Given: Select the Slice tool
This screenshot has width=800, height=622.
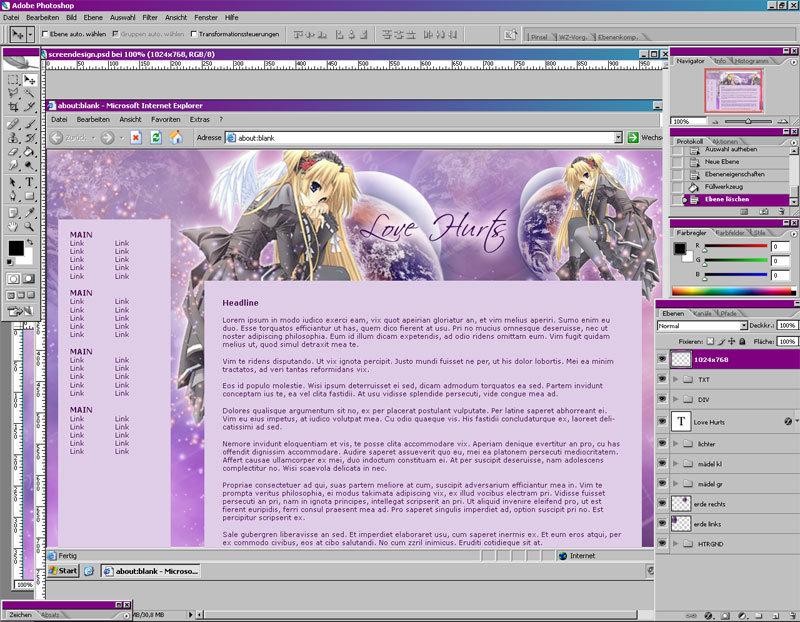Looking at the screenshot, I should coord(29,106).
